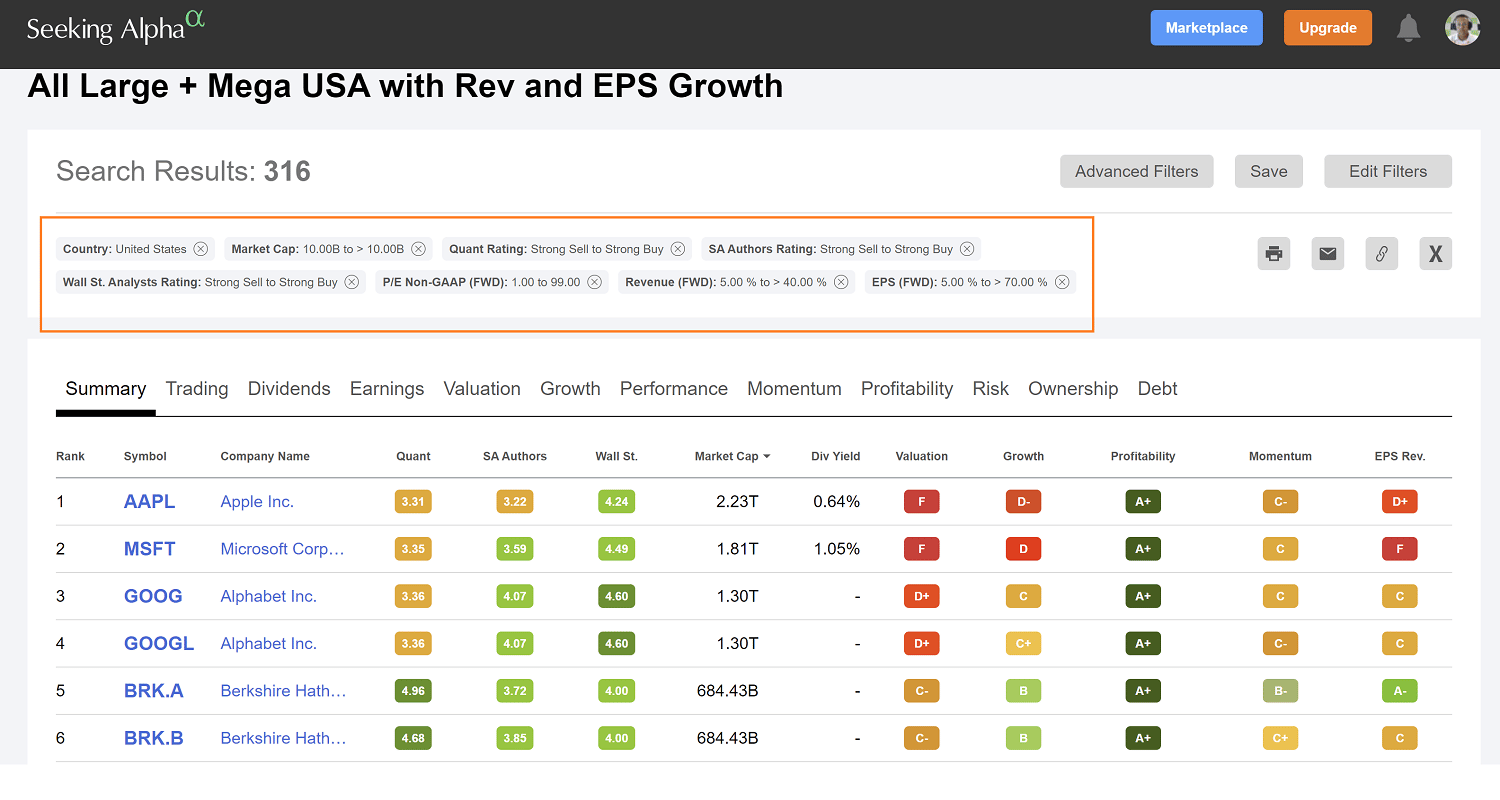
Task: Open the BRK.A symbol link
Action: tap(154, 691)
